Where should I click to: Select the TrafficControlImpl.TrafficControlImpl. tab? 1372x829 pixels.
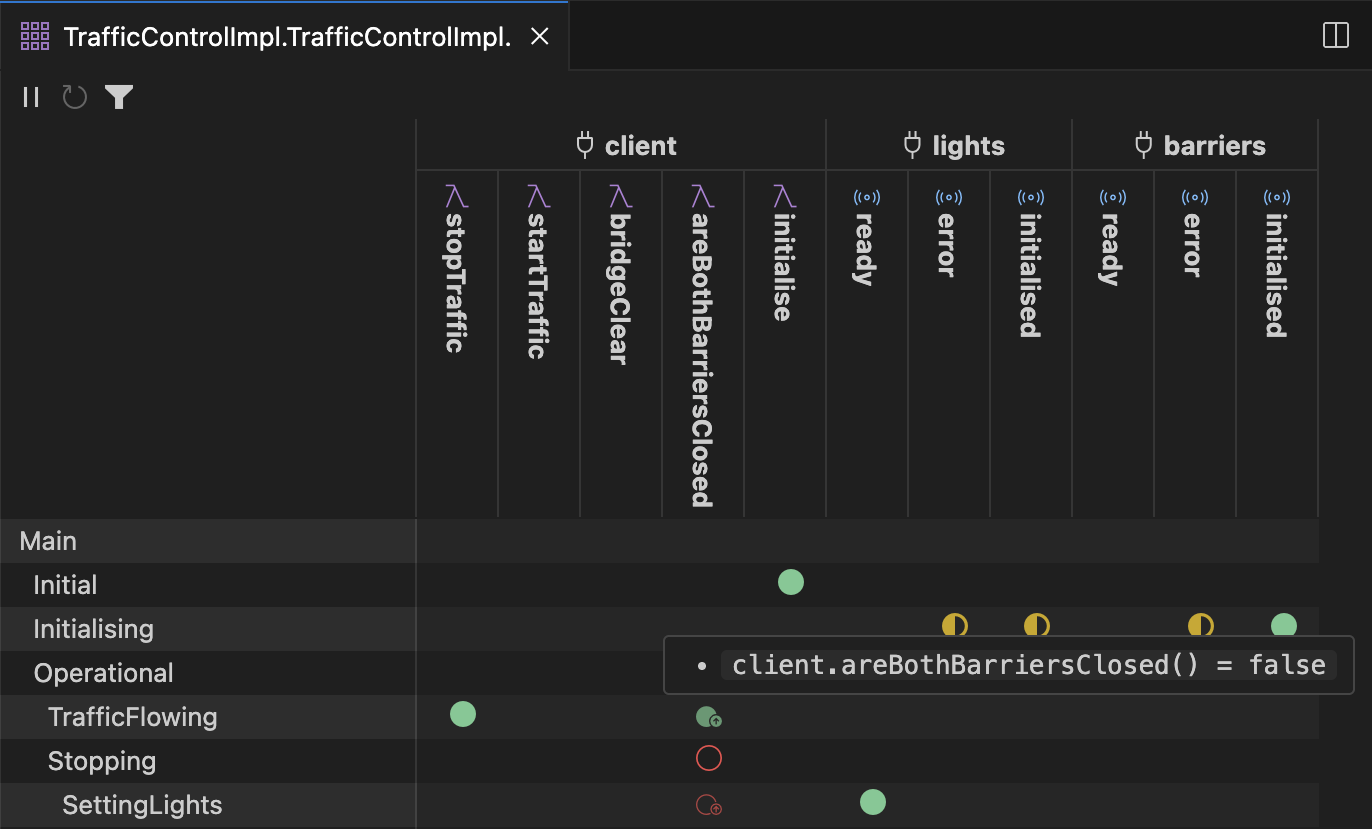coord(285,37)
